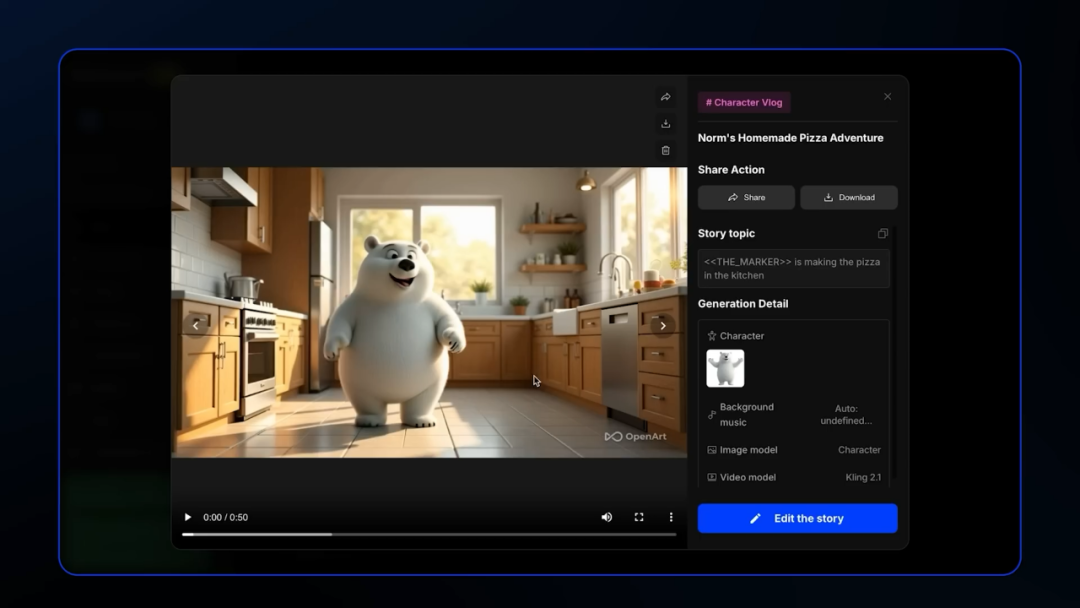Play the video

coord(187,517)
